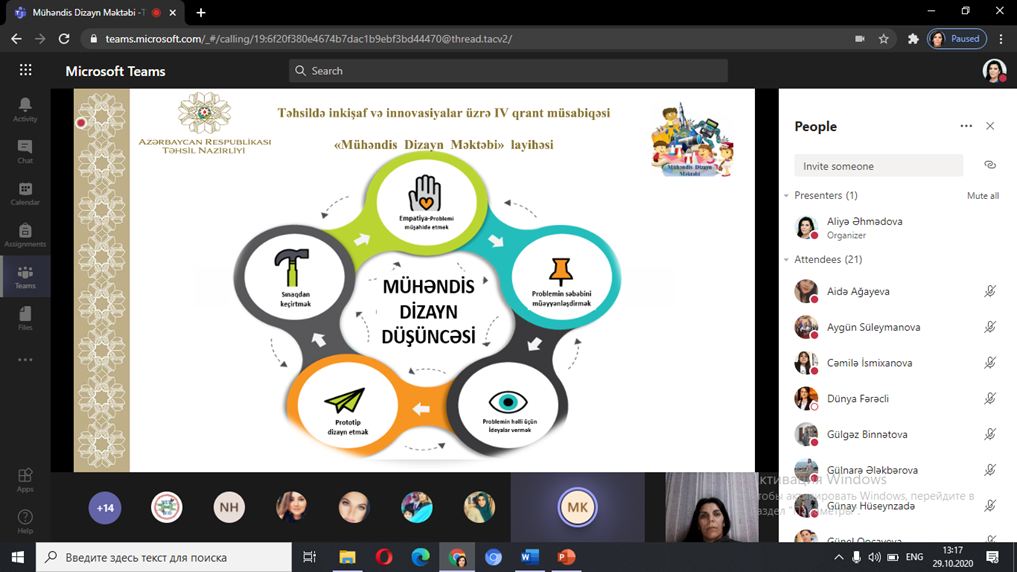Open Chrome profile Paused button
This screenshot has height=572, width=1017.
tap(957, 39)
